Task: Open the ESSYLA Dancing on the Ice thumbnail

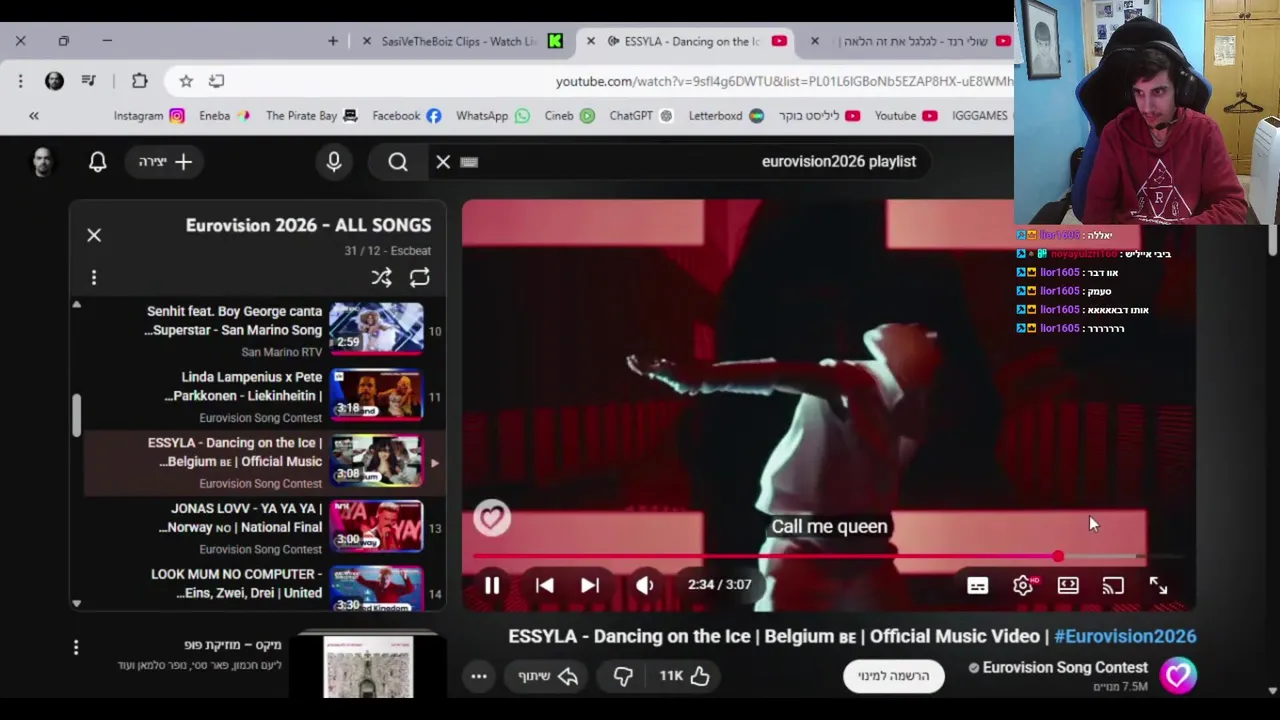Action: 376,460
